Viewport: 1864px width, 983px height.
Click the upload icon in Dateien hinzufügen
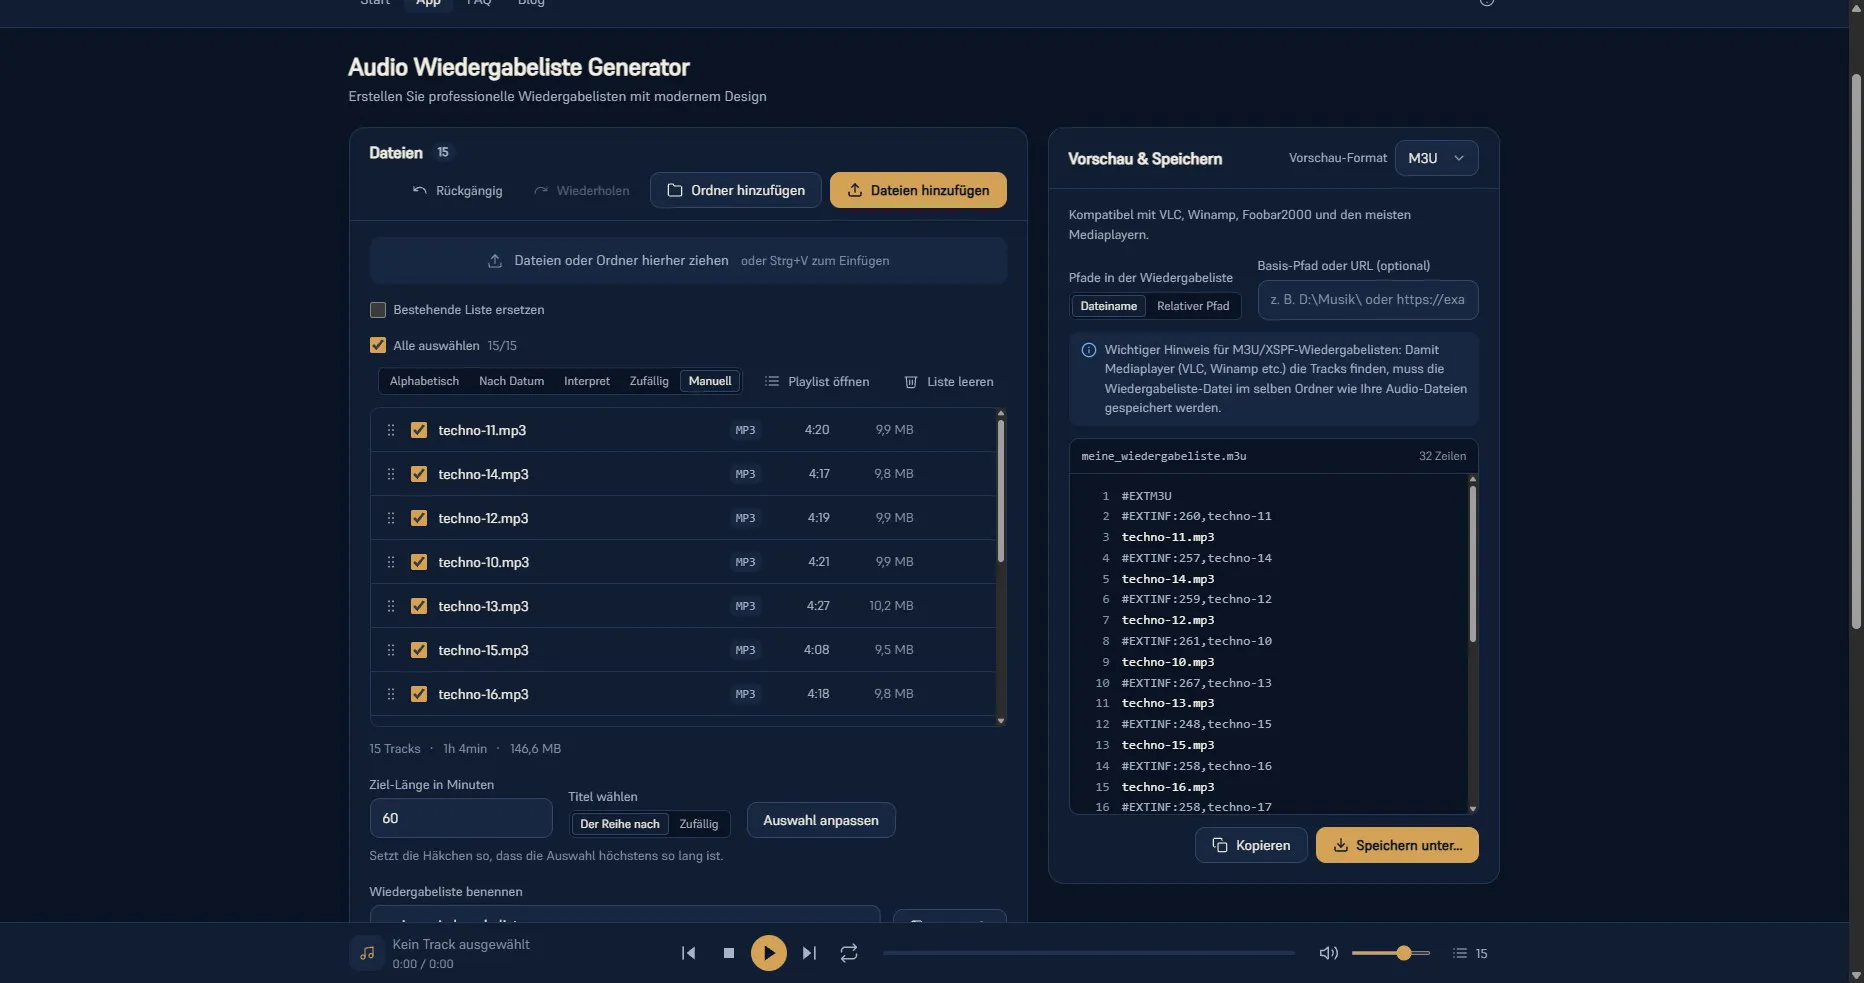tap(855, 190)
